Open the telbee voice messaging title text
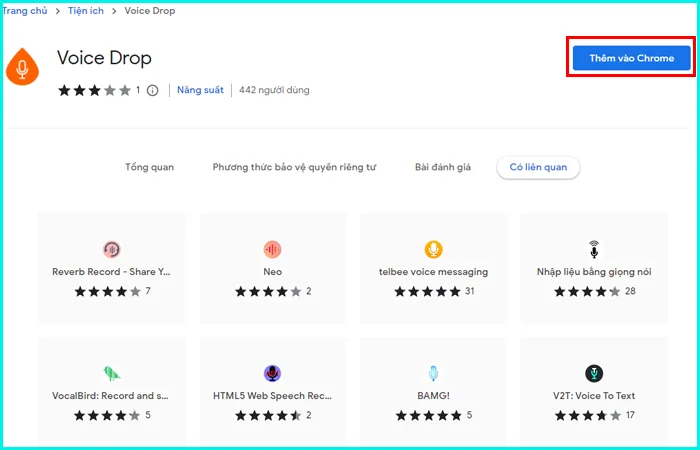Screen dimensions: 700x450 (433, 271)
